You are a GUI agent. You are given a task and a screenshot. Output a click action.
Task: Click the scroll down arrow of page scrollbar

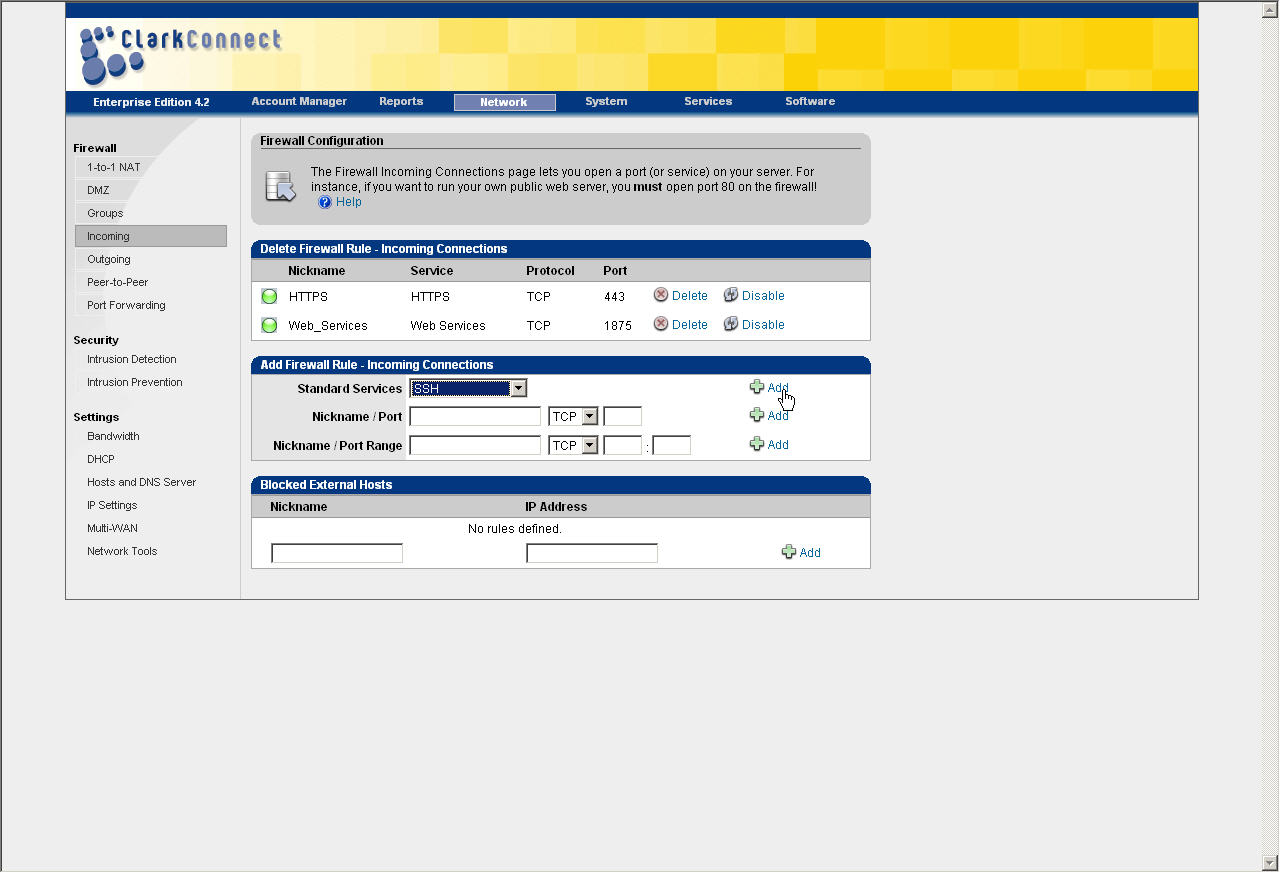(1270, 862)
